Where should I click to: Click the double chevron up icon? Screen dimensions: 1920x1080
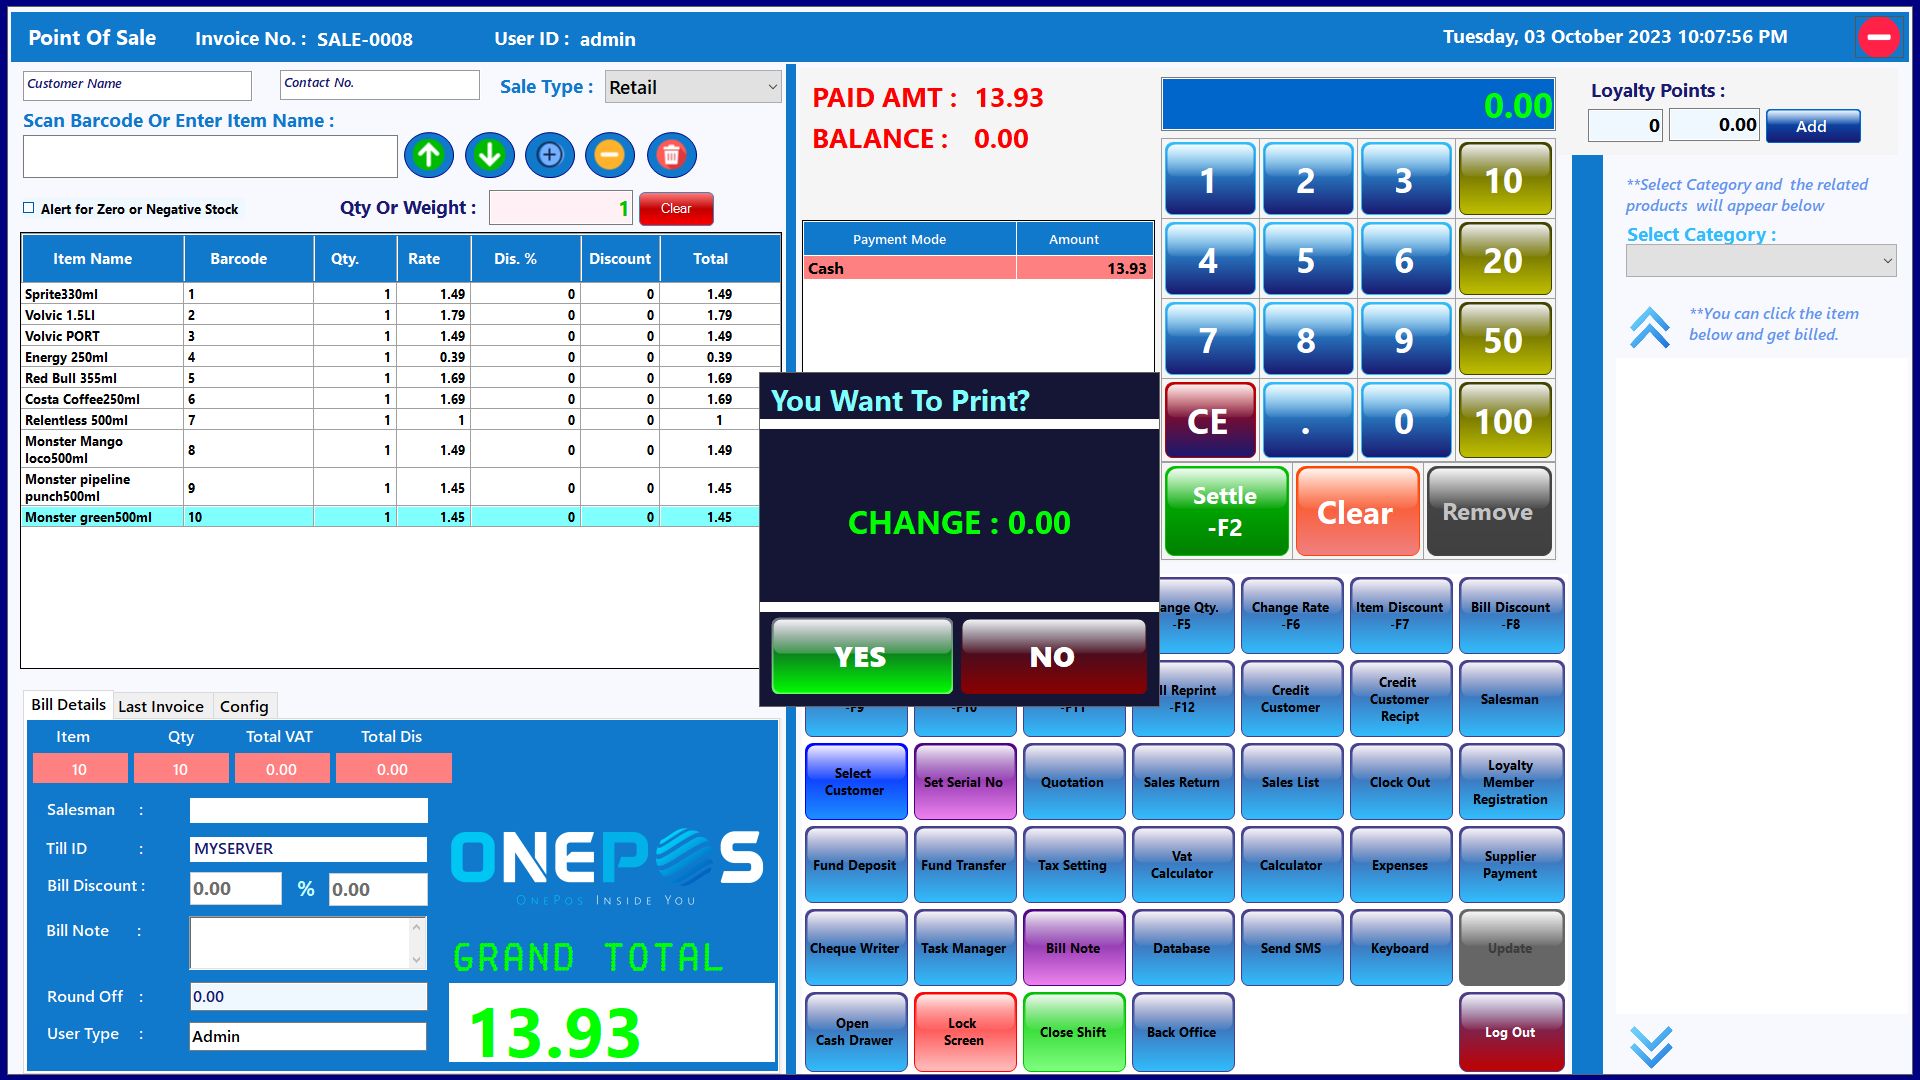[1650, 327]
